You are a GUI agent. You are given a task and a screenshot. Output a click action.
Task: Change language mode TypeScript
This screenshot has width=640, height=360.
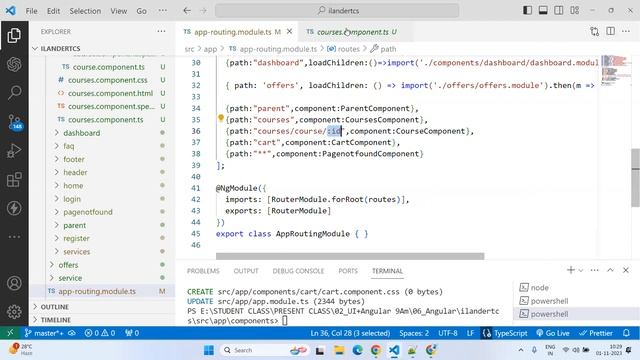tap(510, 333)
